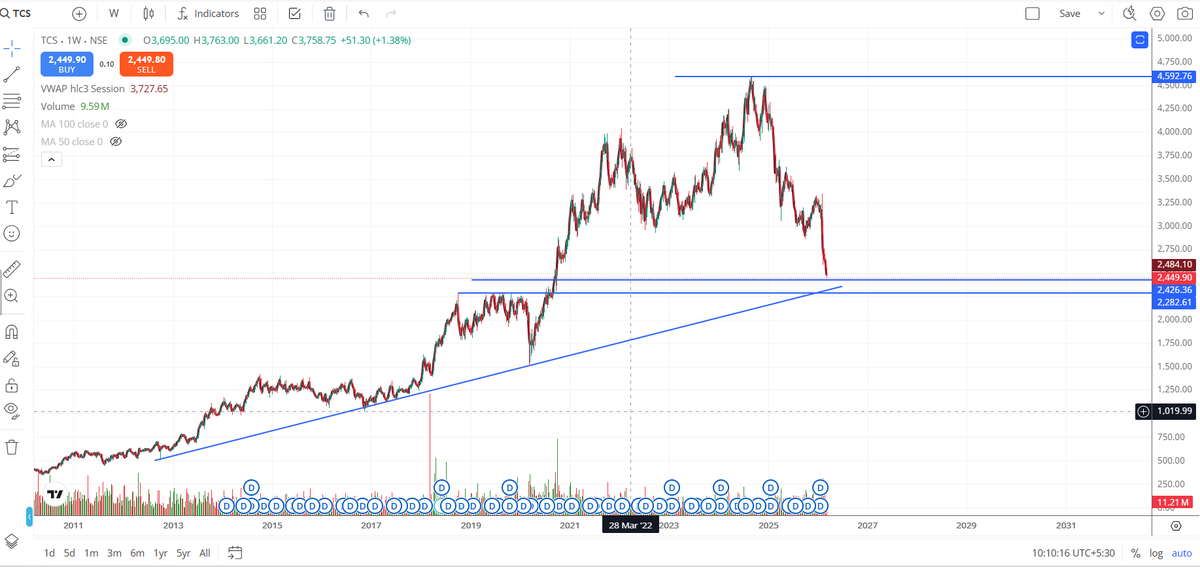Set the time range to All
The image size is (1200, 567).
click(205, 552)
